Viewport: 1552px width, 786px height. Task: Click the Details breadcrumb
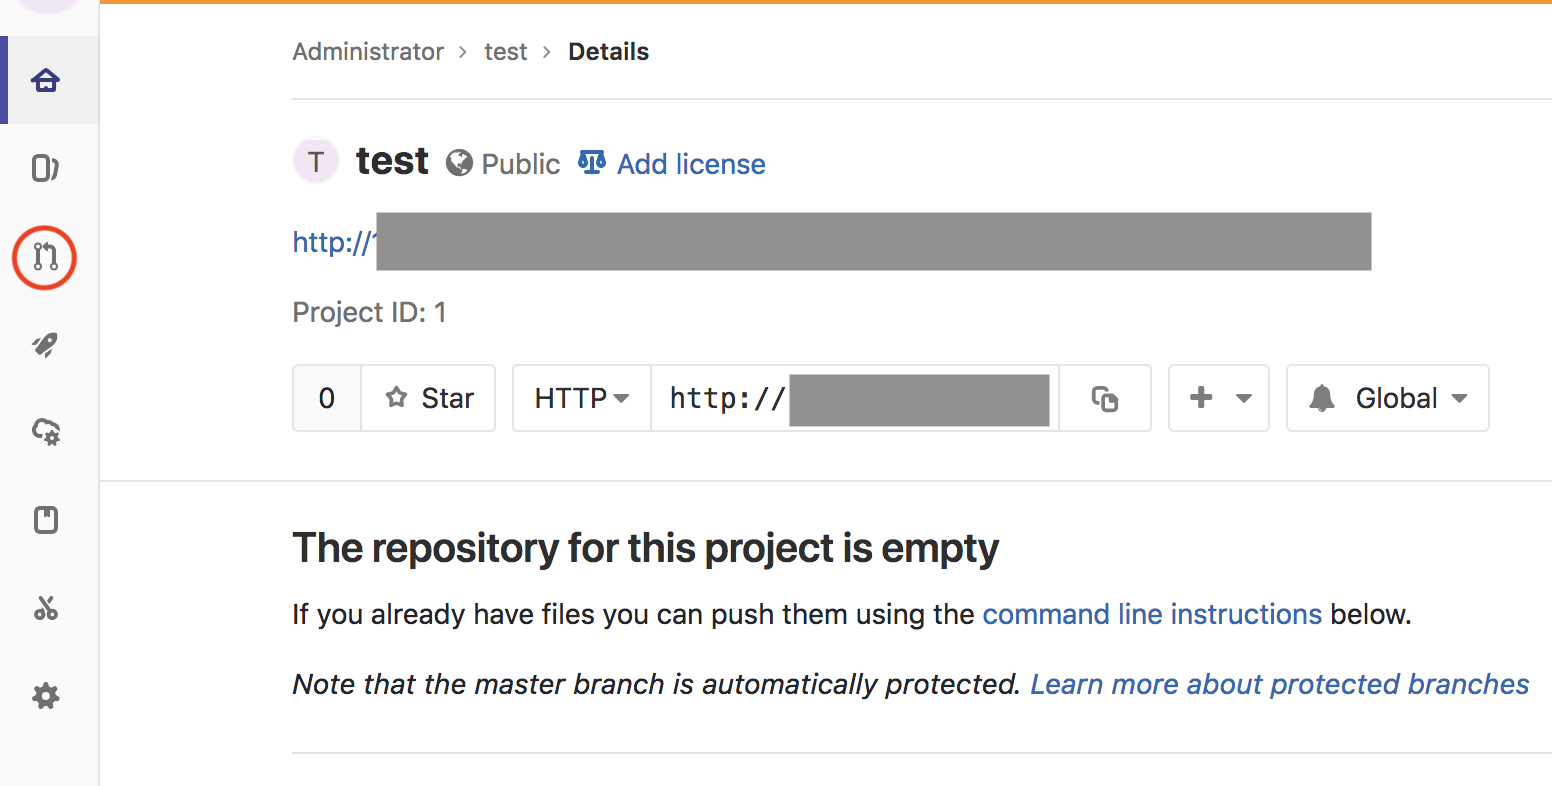click(608, 52)
